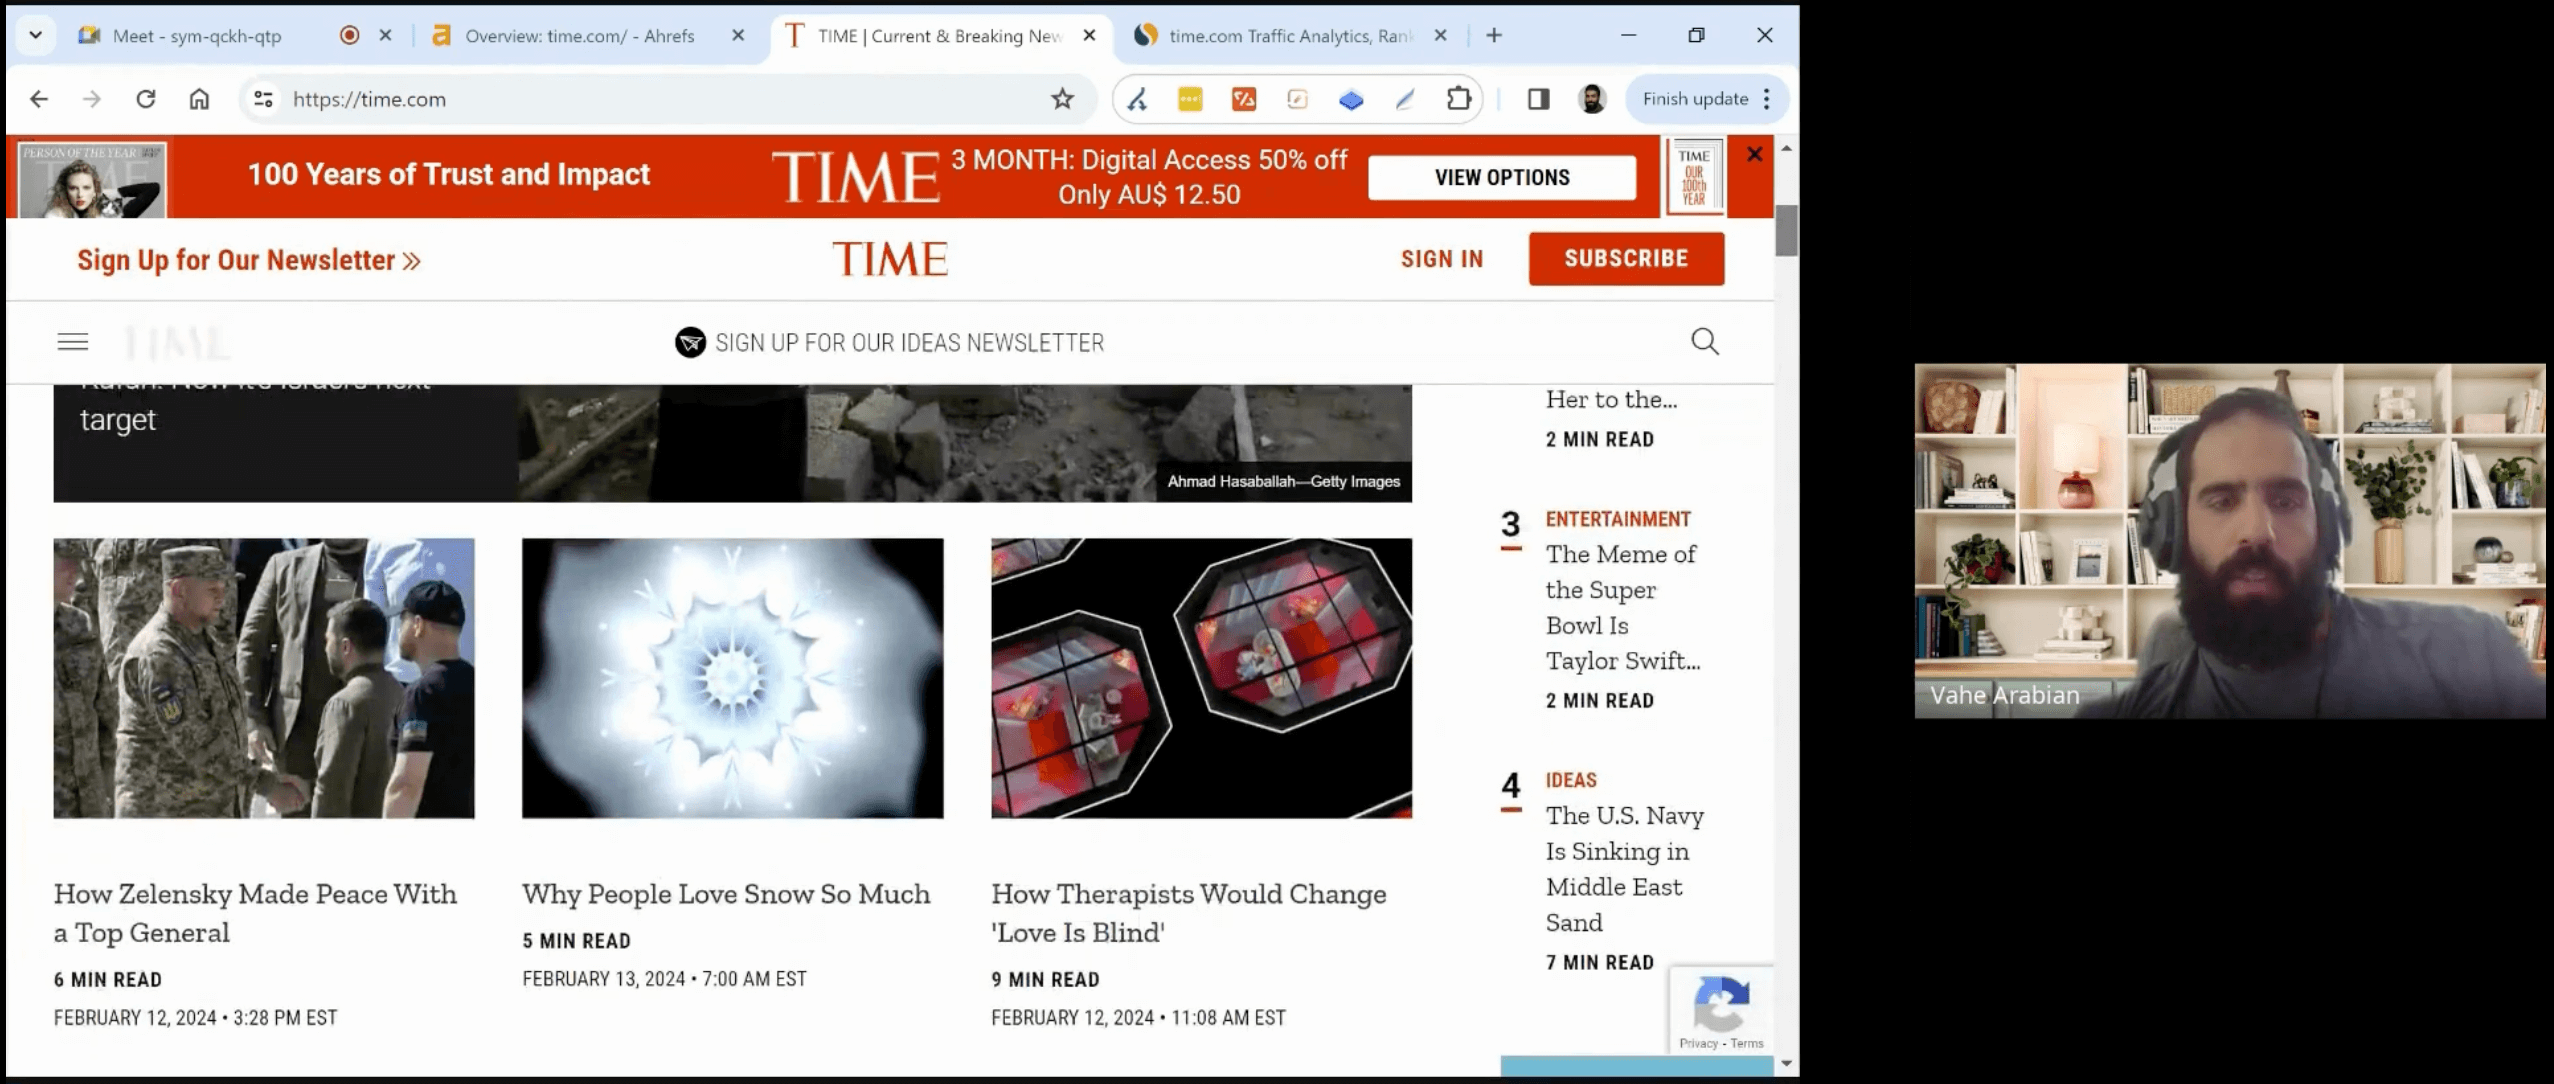Open the Chrome profile avatar

(1592, 99)
